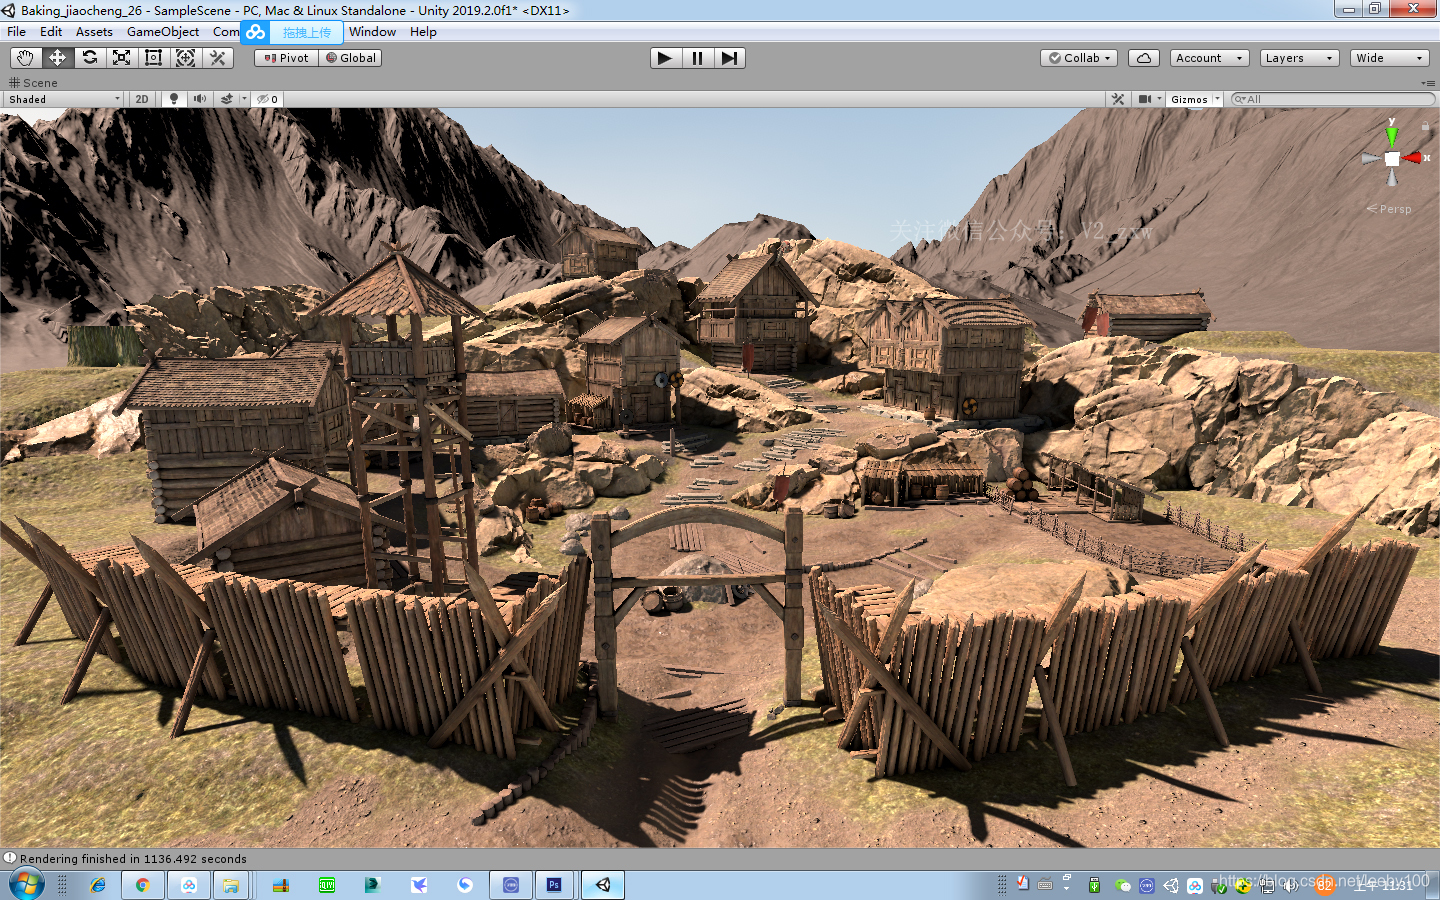Toggle scene lighting
1440x900 pixels.
[174, 99]
